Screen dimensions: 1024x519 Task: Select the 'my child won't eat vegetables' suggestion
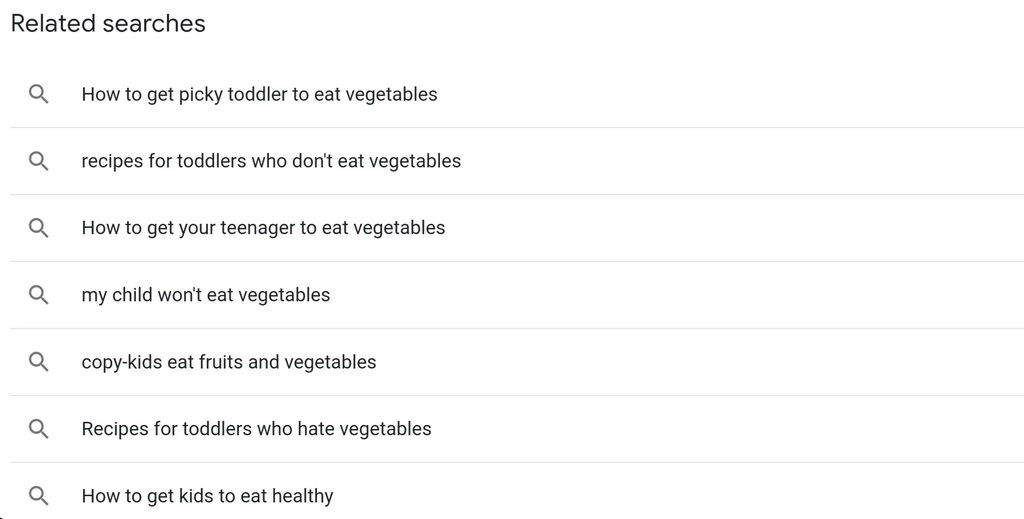point(205,295)
